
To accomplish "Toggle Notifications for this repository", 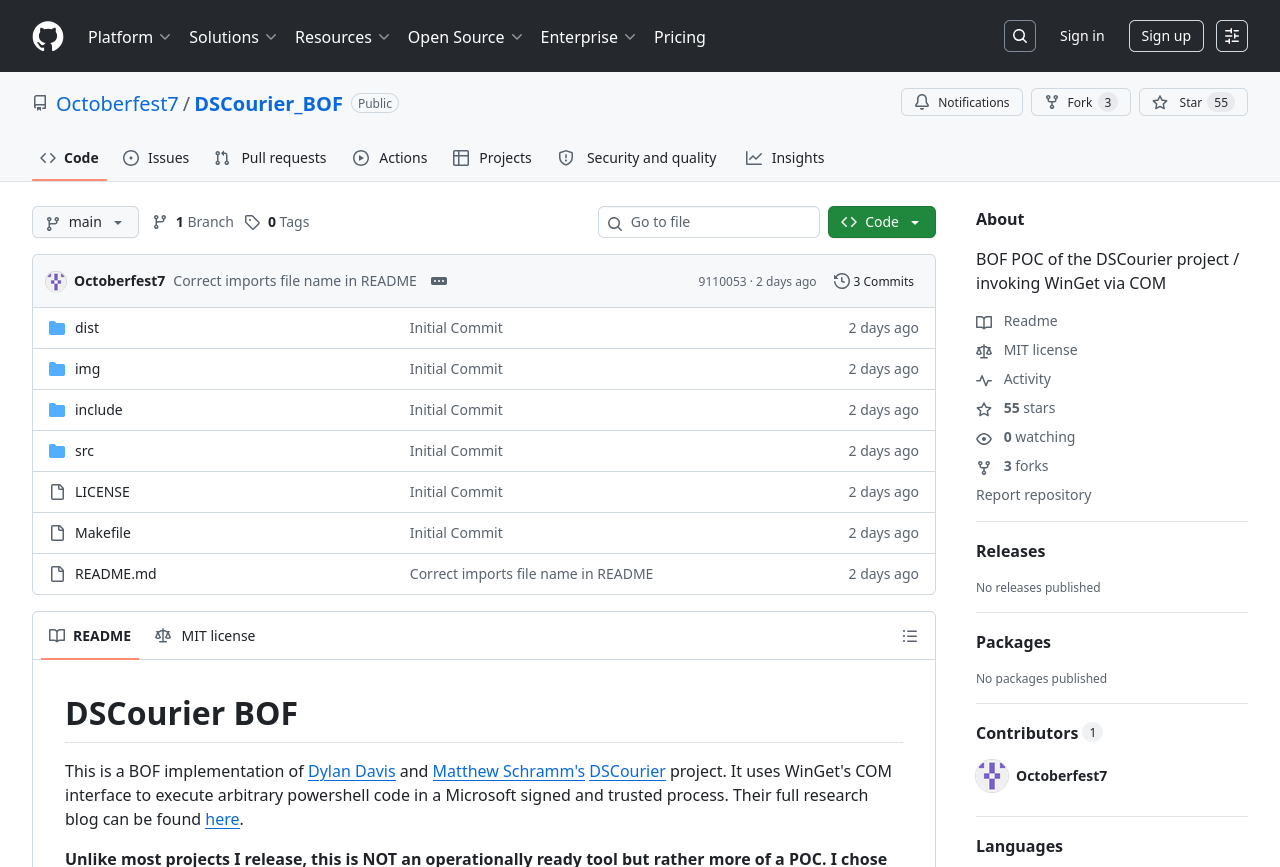I will [961, 102].
